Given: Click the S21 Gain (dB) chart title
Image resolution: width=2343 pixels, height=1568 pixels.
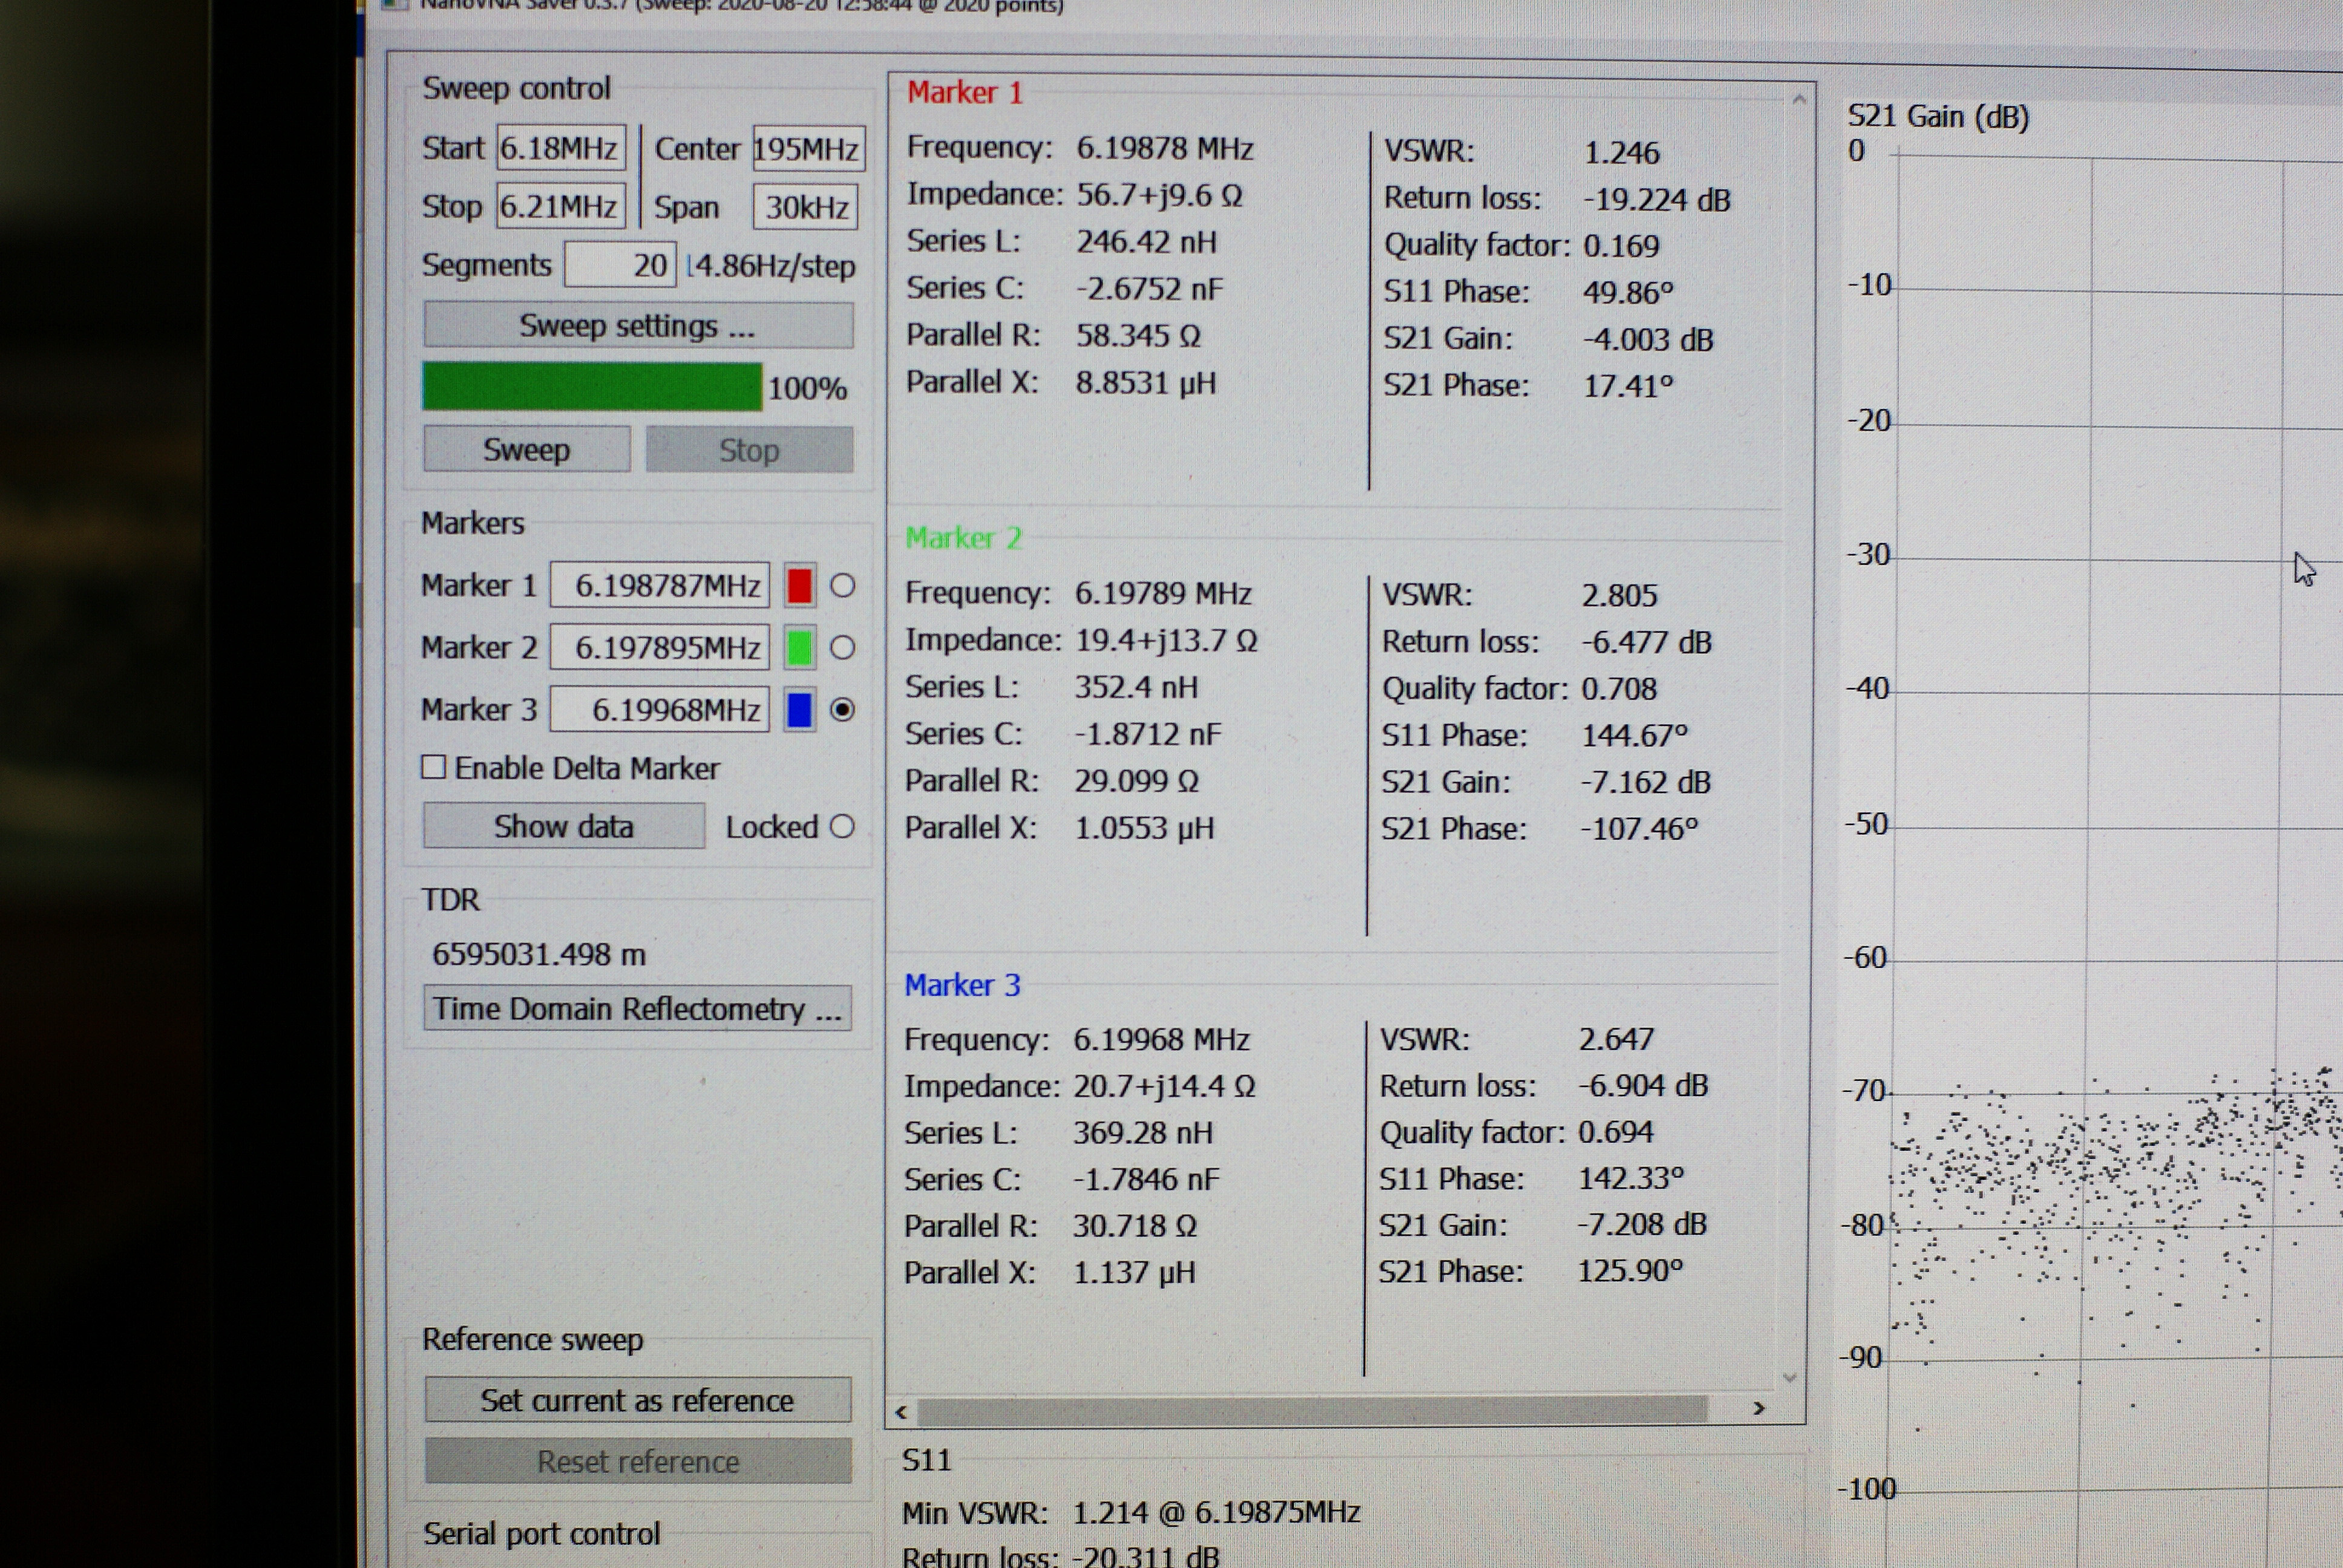Looking at the screenshot, I should [1938, 117].
